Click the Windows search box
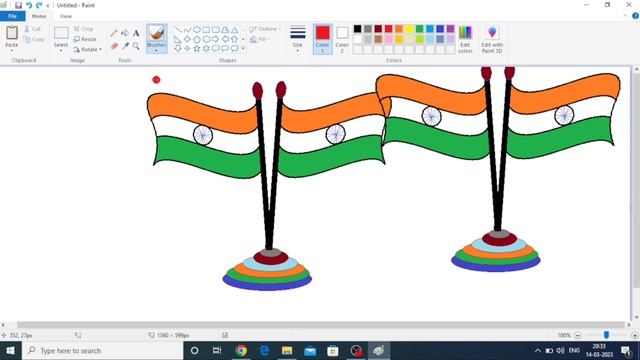This screenshot has width=640, height=360. pyautogui.click(x=102, y=351)
